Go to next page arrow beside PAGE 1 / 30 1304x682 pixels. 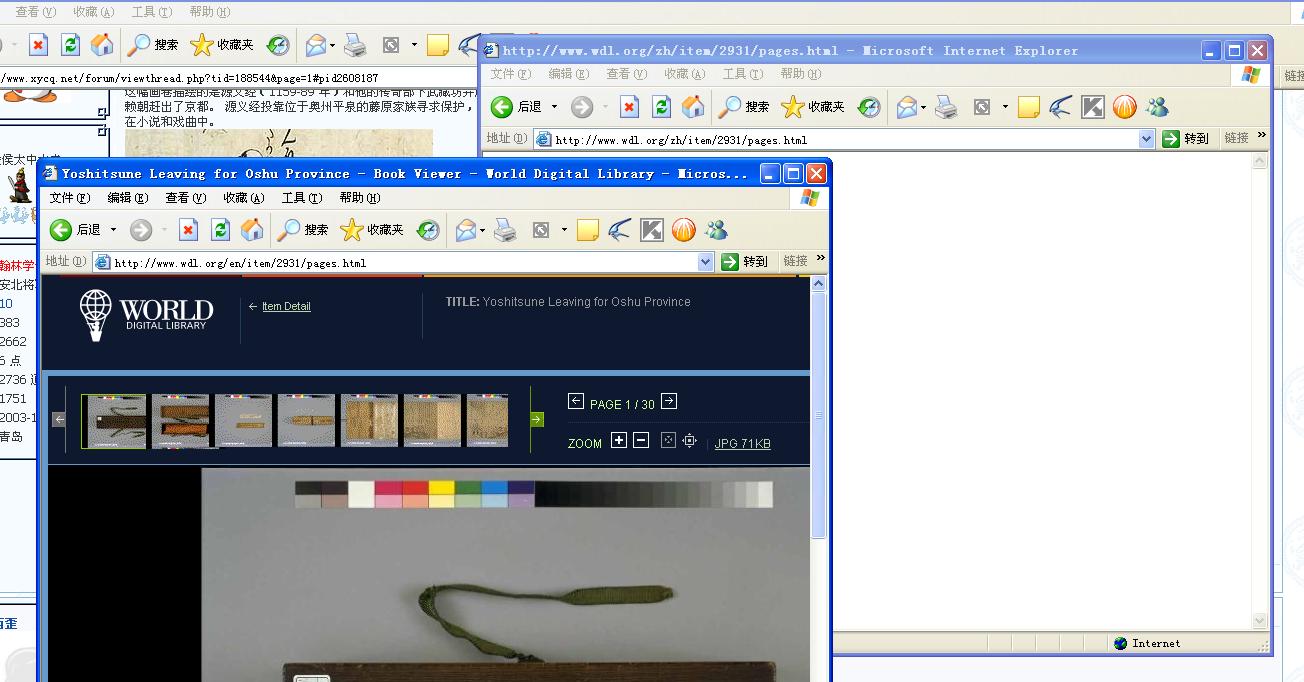click(x=669, y=402)
